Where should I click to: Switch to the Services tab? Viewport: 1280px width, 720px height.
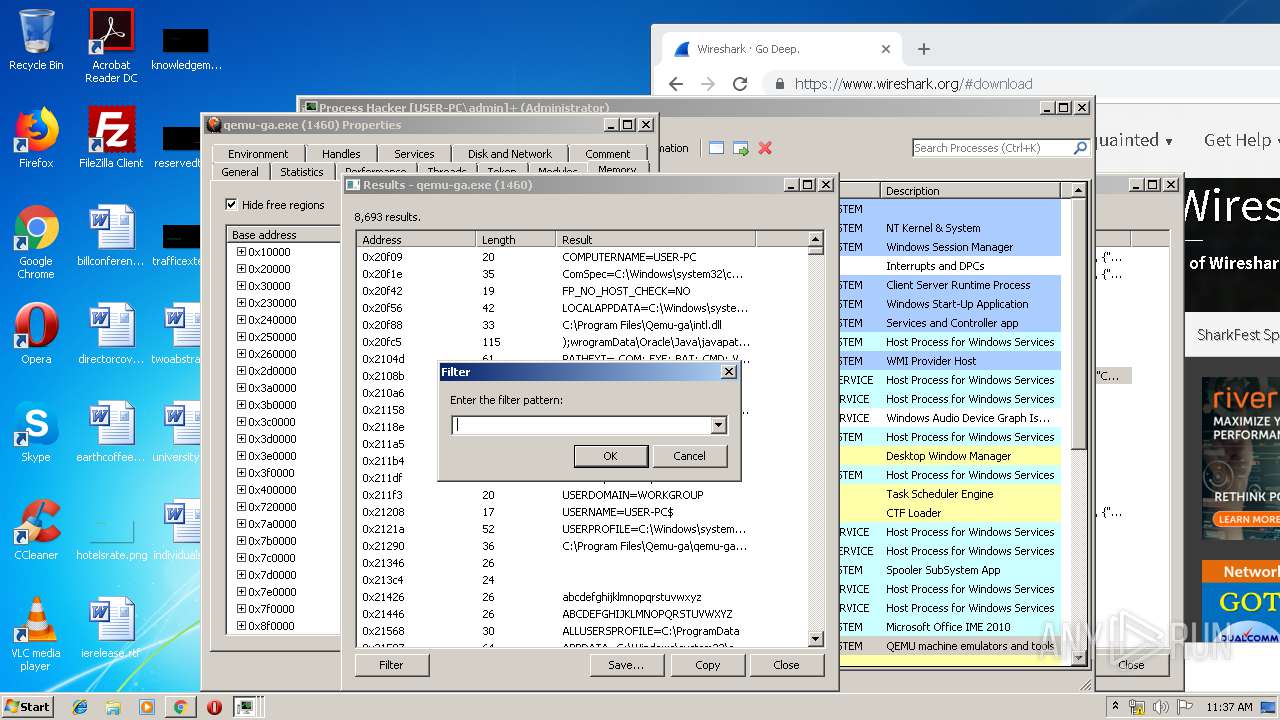tap(414, 154)
